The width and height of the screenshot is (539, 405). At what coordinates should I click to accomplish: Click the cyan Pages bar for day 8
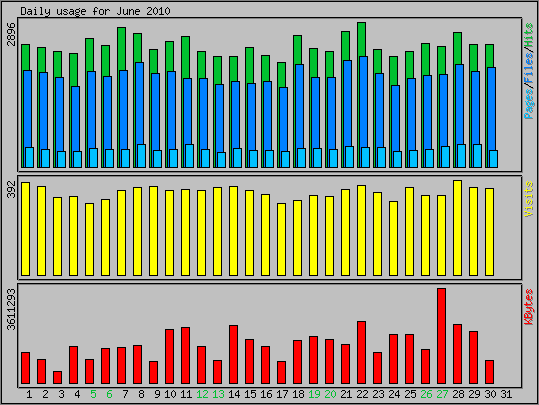point(141,156)
